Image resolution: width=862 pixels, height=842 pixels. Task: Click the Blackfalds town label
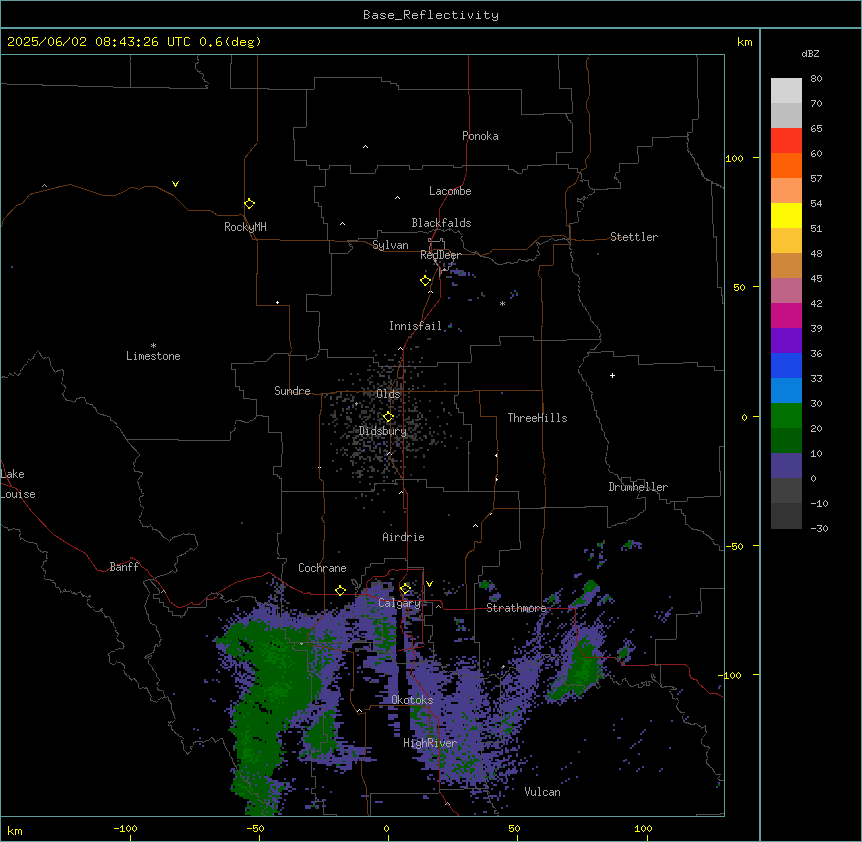coord(441,223)
